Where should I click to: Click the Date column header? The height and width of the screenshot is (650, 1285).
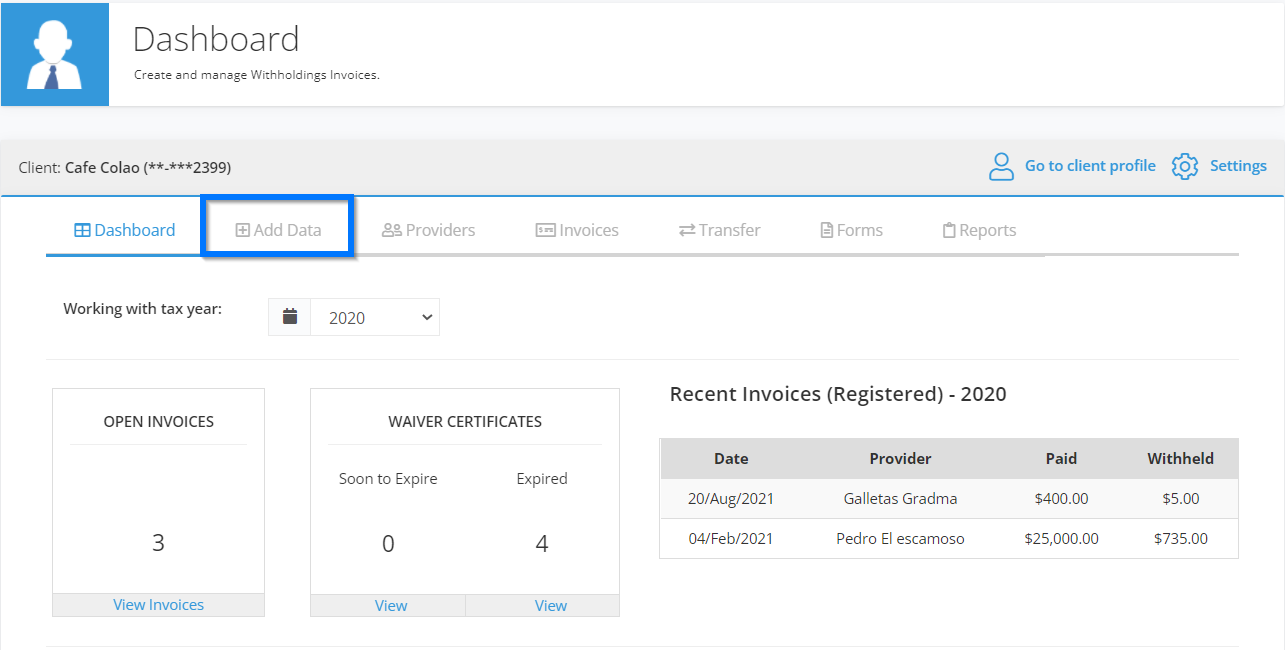point(731,459)
